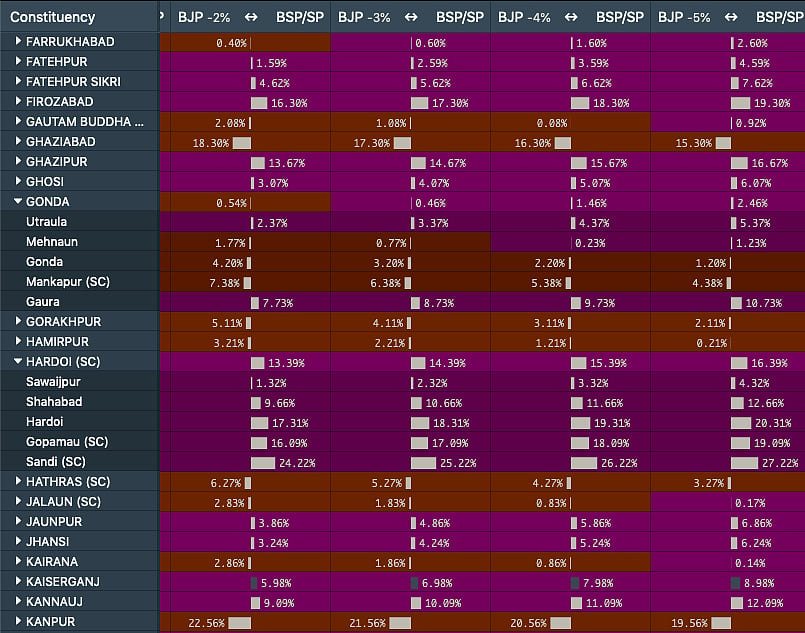The image size is (805, 633).
Task: Select the Utraula sub-row
Action: 80,222
